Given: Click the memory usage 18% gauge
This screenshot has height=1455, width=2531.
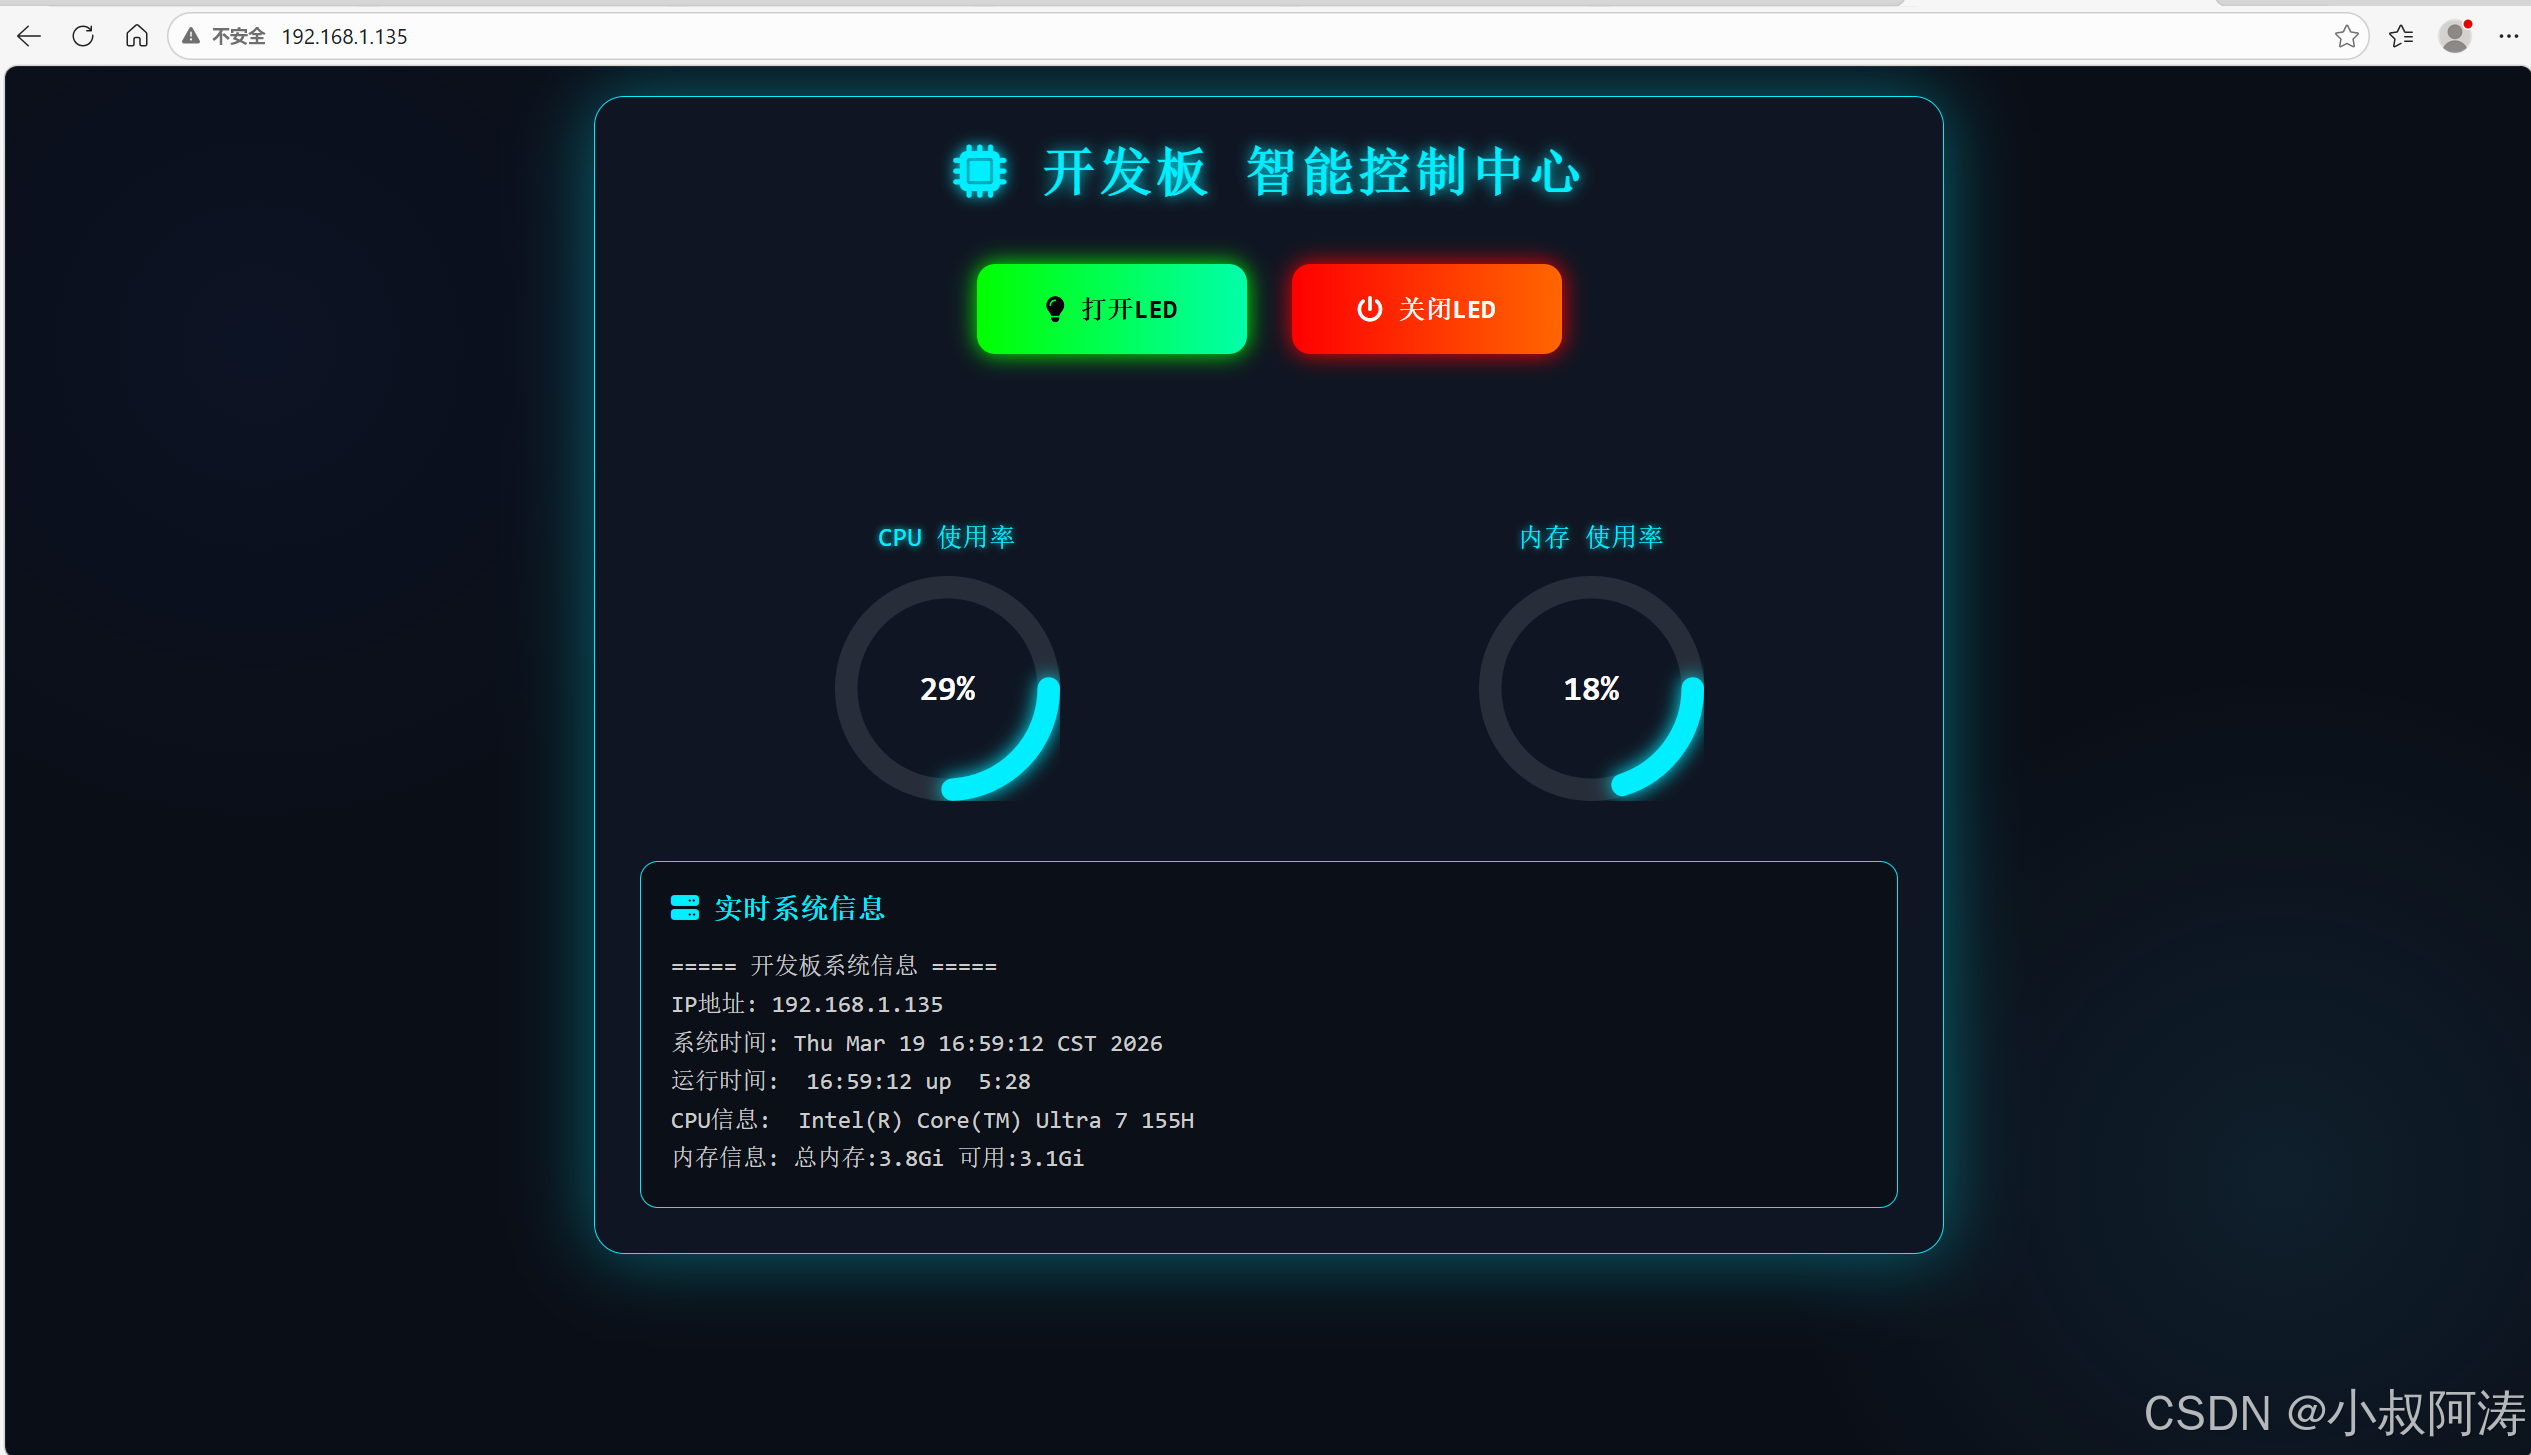Looking at the screenshot, I should (1591, 689).
